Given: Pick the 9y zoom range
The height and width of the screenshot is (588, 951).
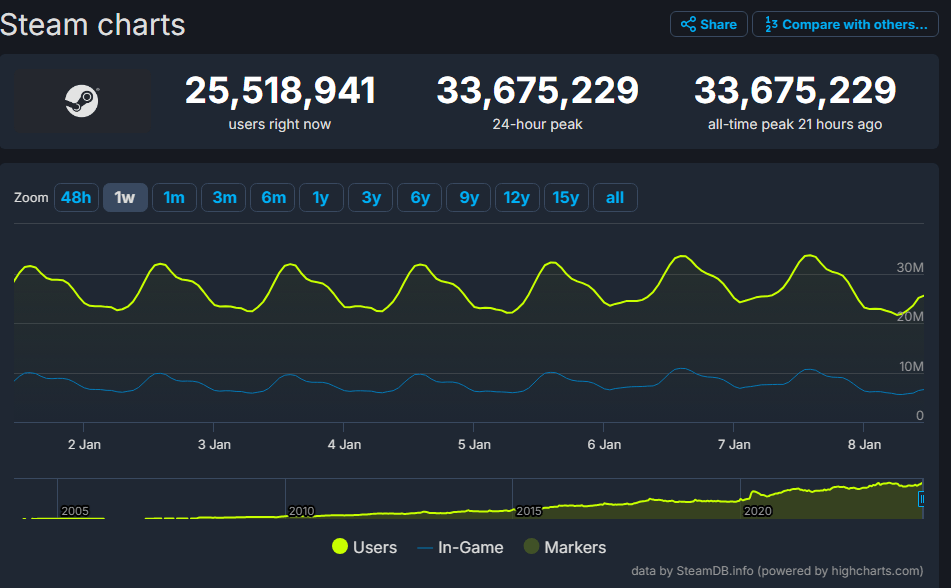Looking at the screenshot, I should [x=469, y=197].
